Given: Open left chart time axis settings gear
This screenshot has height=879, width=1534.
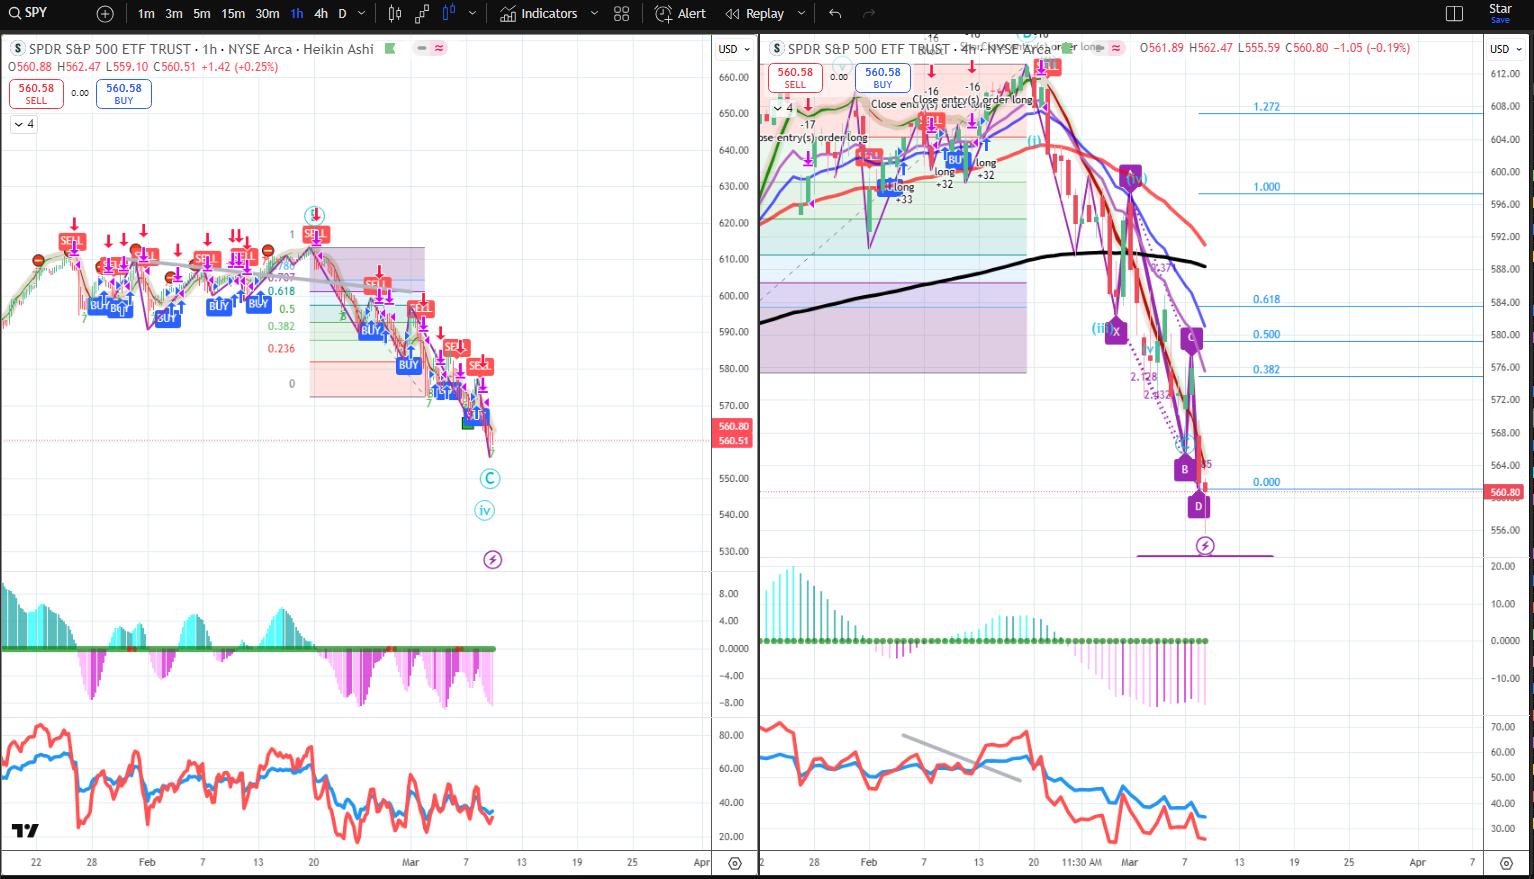Looking at the screenshot, I should click(x=735, y=863).
